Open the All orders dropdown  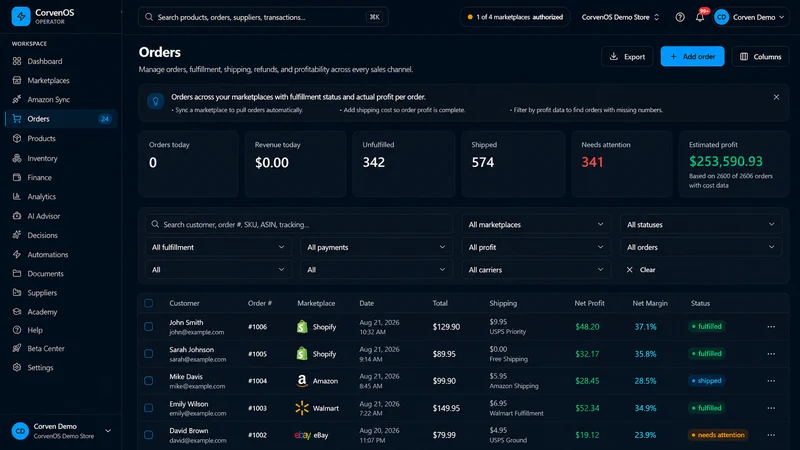coord(701,247)
